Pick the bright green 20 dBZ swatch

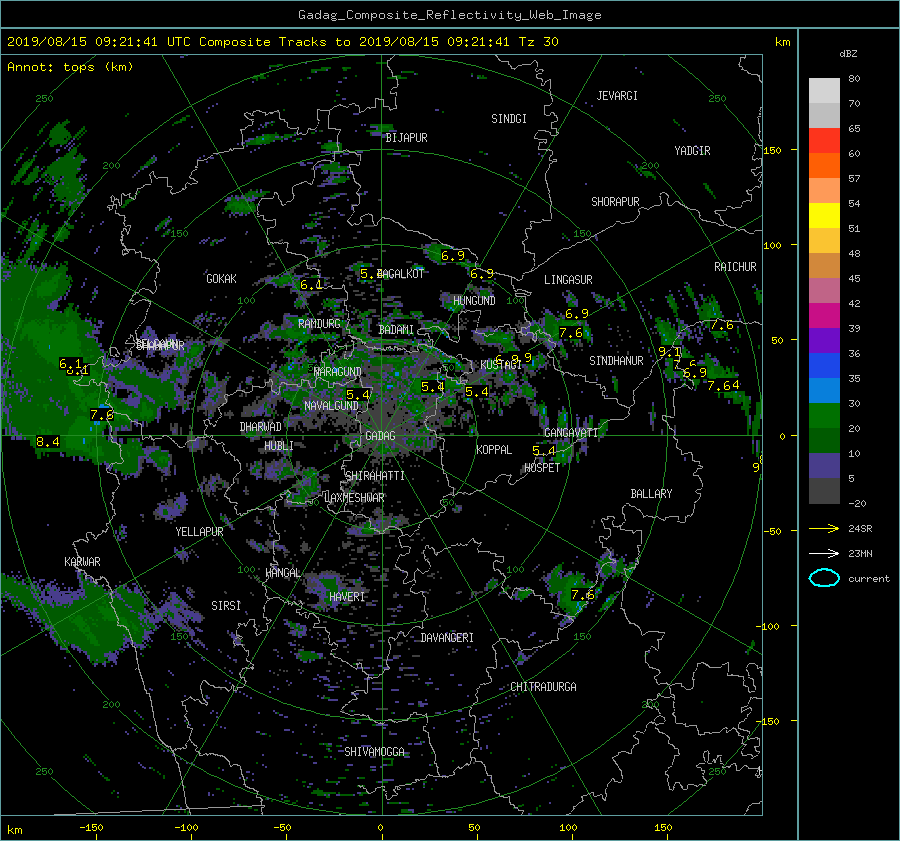[824, 416]
